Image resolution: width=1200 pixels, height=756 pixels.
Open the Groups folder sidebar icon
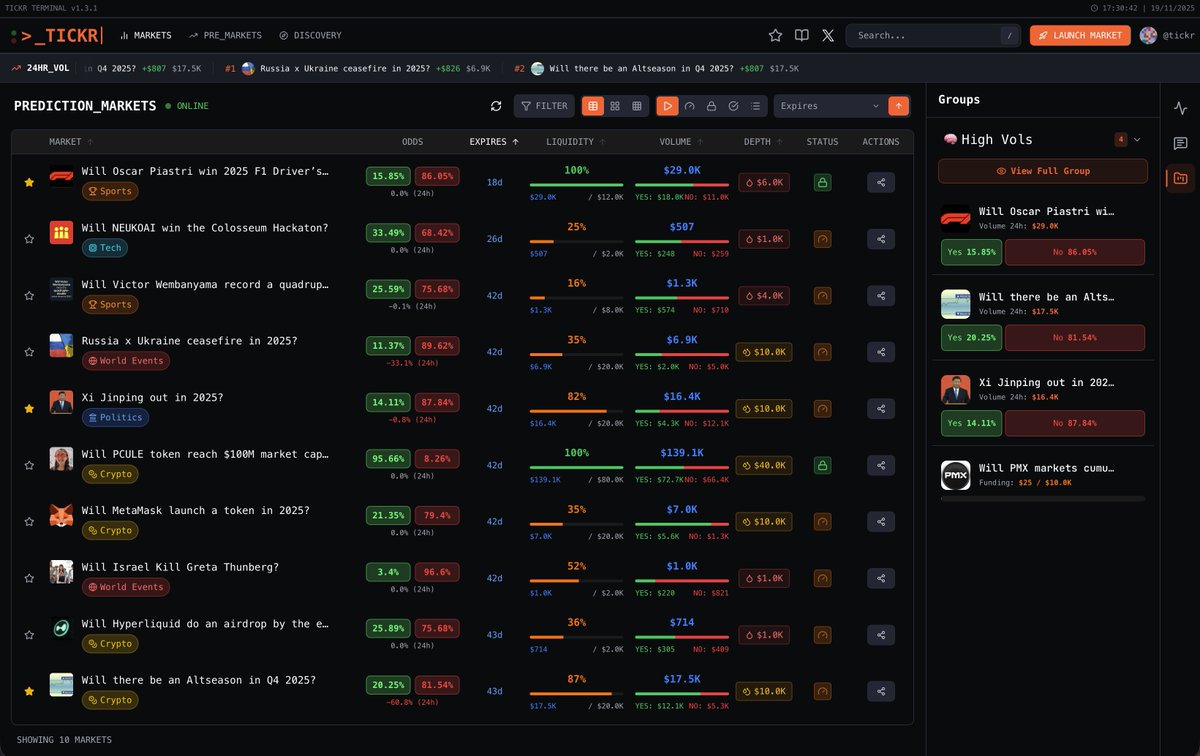click(1181, 178)
